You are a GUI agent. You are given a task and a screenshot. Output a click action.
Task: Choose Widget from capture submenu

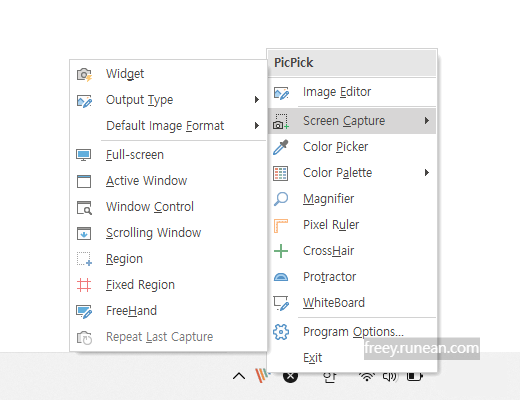[168, 74]
